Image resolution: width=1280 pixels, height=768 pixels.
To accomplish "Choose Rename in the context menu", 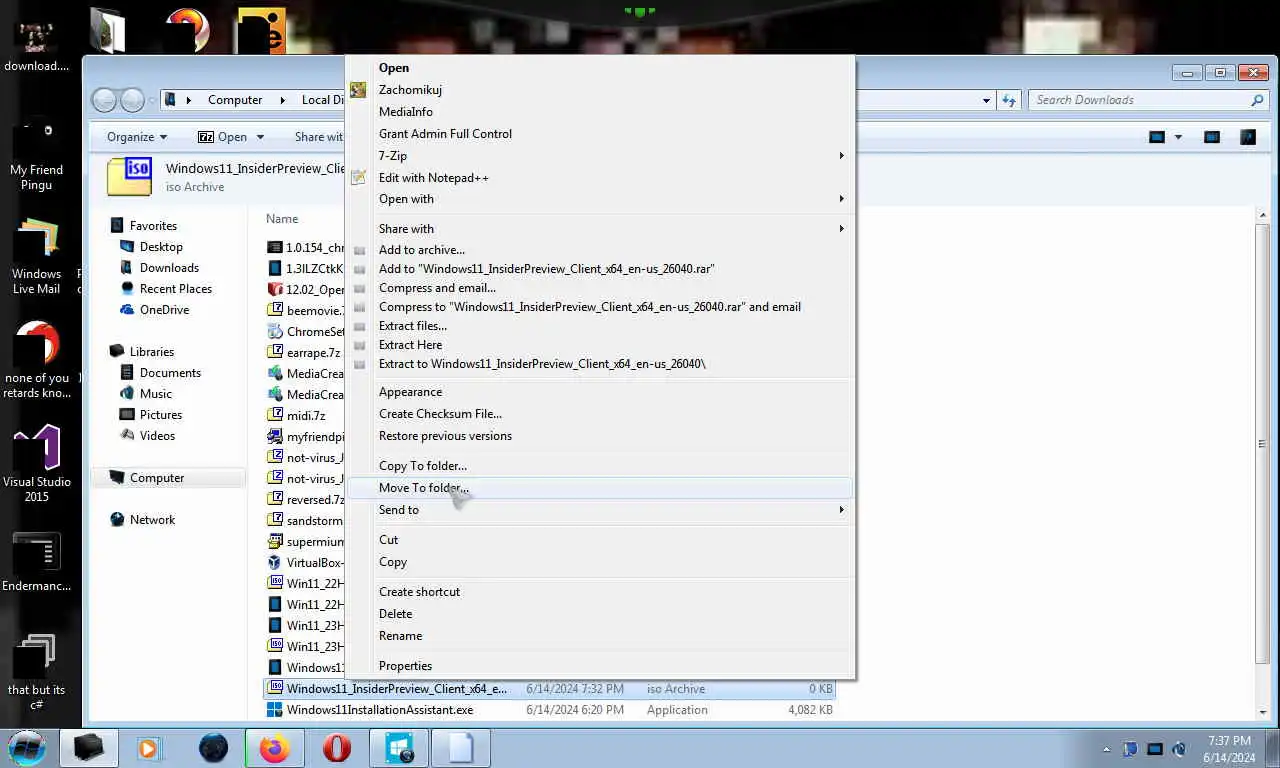I will (599, 636).
